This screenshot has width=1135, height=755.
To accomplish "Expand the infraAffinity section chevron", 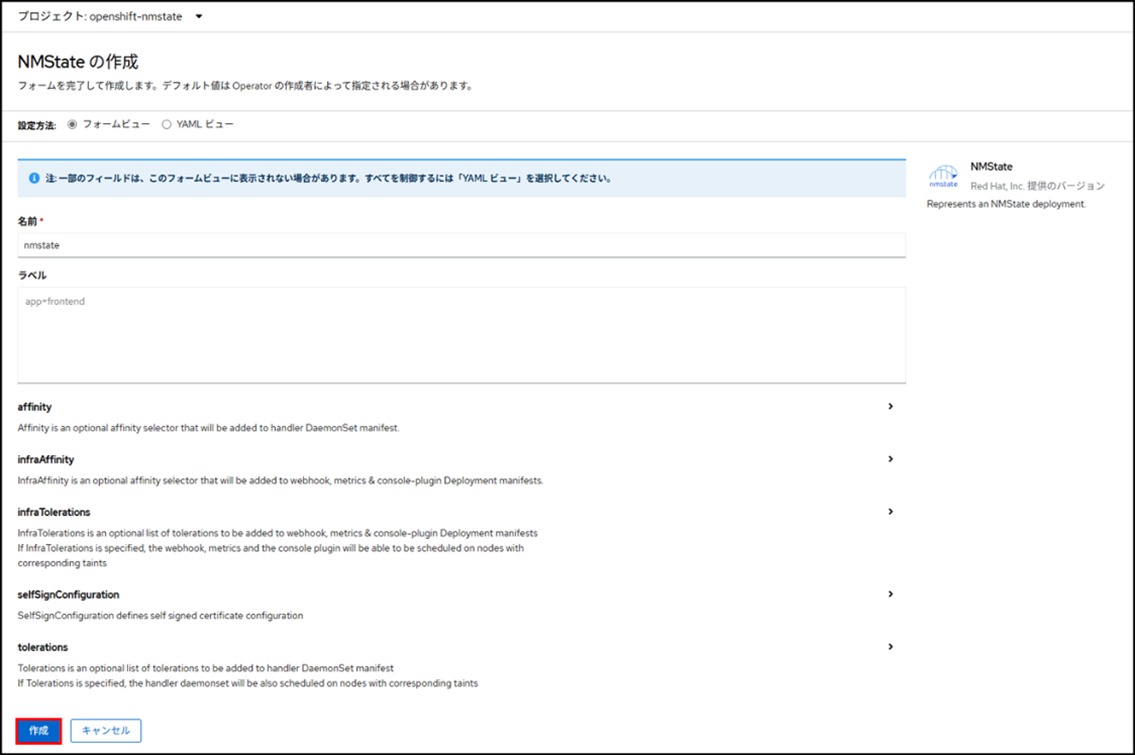I will pos(890,459).
